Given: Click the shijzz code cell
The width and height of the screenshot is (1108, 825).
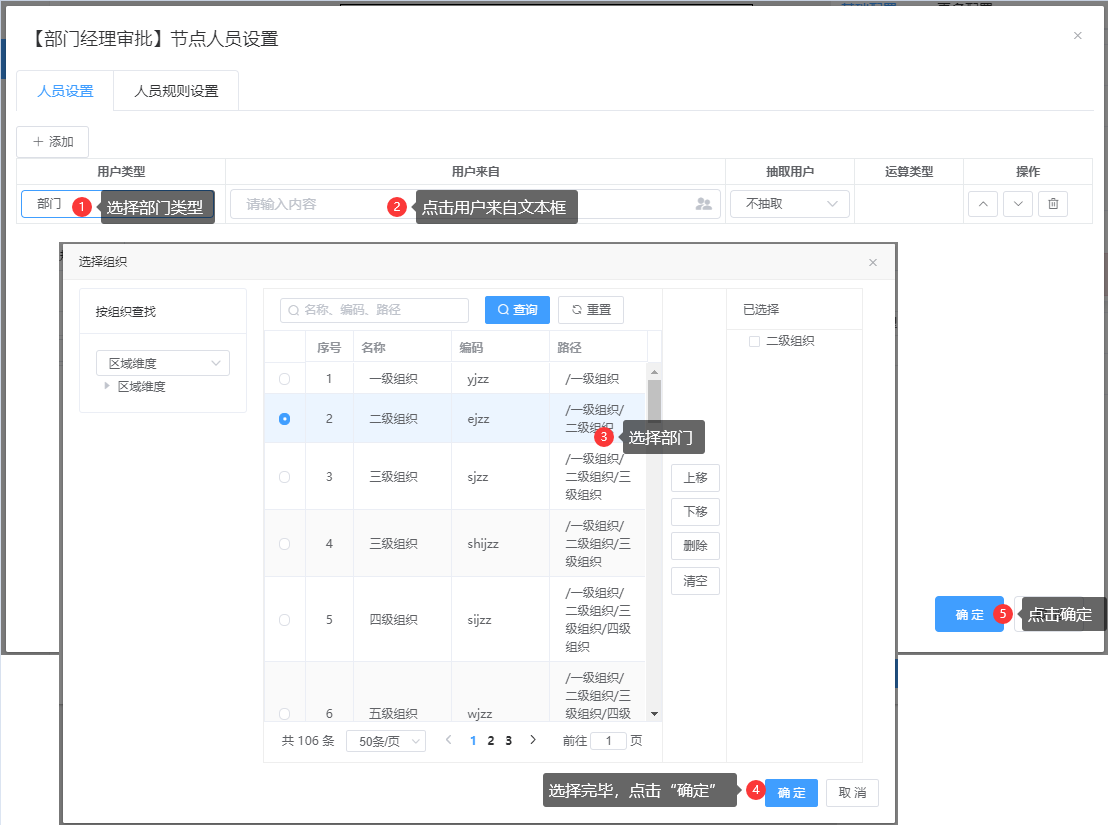Looking at the screenshot, I should click(x=501, y=544).
